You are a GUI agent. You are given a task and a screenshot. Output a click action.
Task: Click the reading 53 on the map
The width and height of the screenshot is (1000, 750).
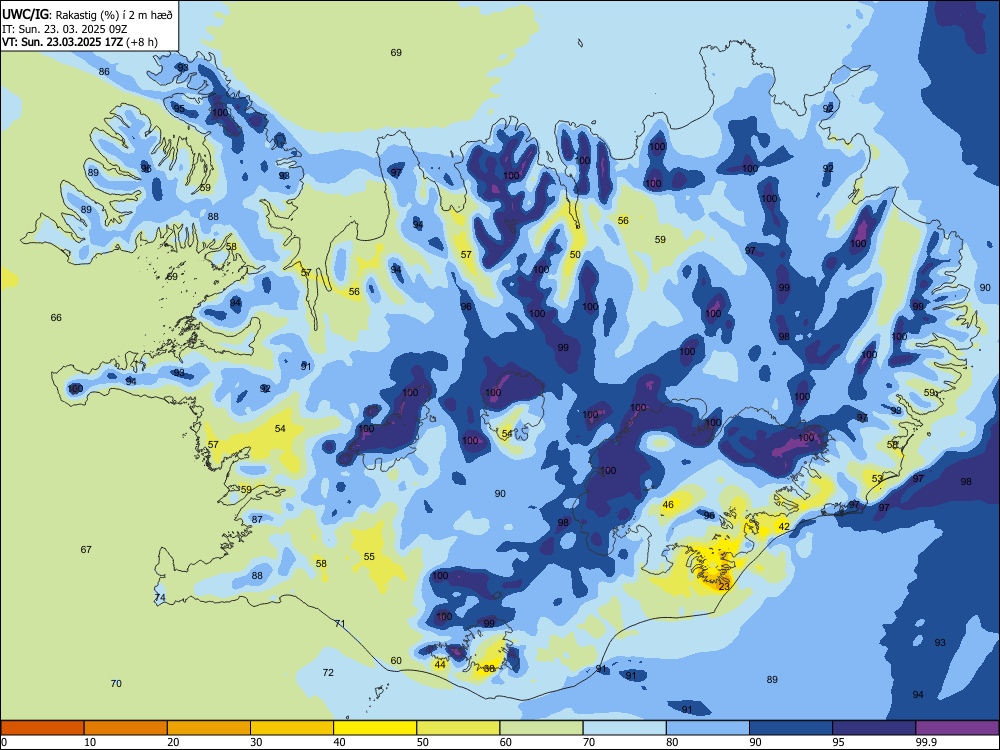click(878, 478)
